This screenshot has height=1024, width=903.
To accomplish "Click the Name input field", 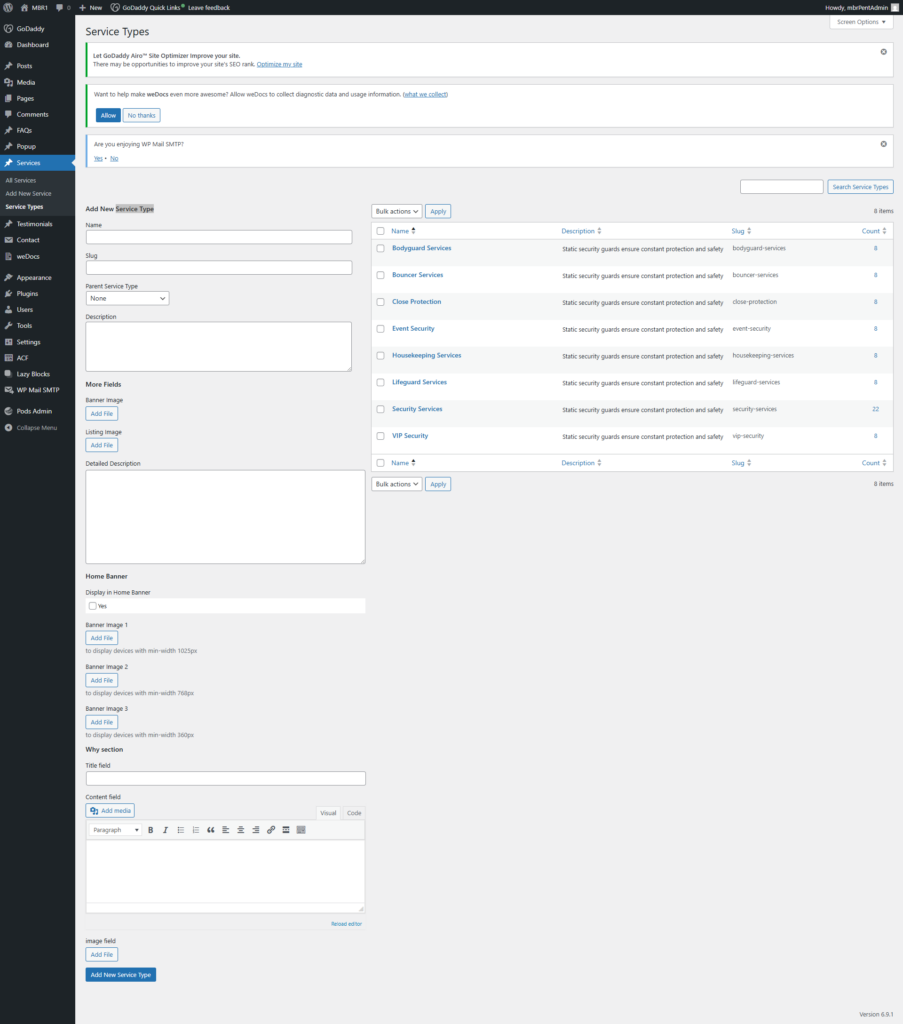I will point(219,237).
